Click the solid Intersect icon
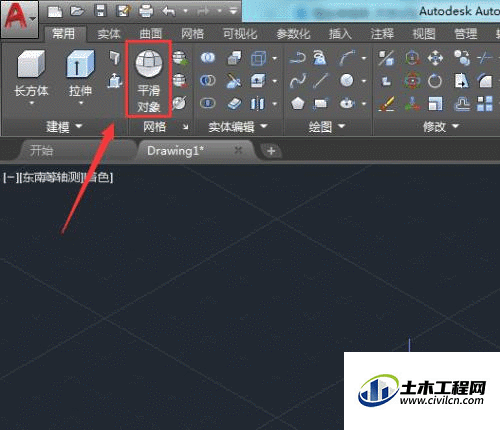This screenshot has height=430, width=500. click(x=208, y=103)
